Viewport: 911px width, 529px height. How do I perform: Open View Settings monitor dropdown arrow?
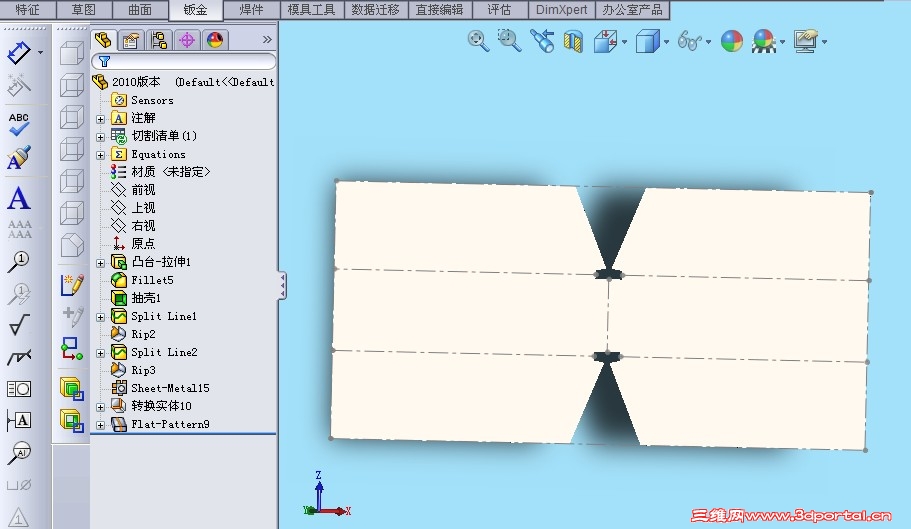click(824, 42)
